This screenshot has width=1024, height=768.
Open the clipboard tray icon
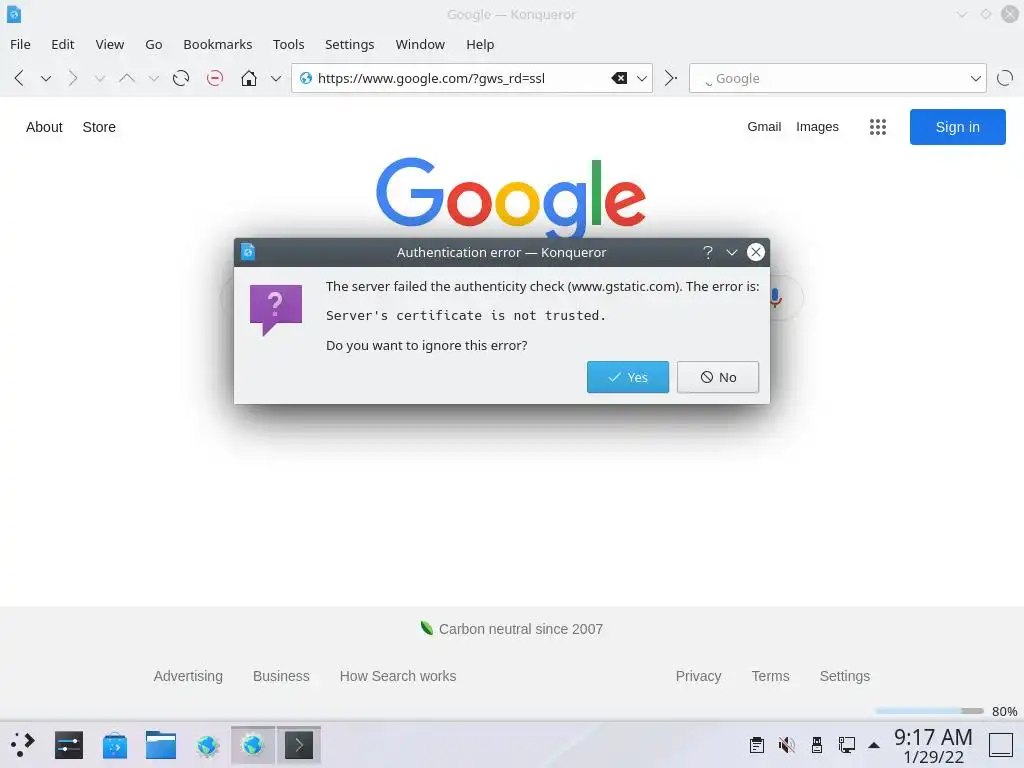coord(757,745)
